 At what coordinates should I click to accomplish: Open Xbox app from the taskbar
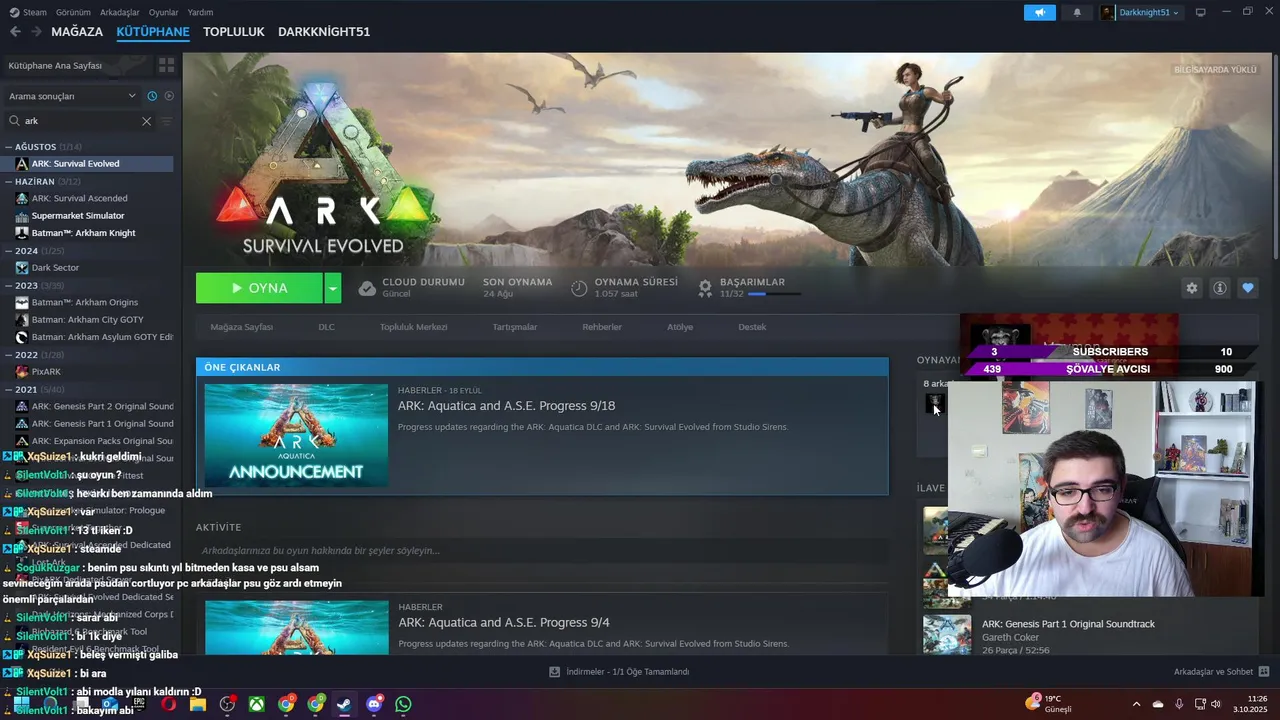click(x=257, y=704)
